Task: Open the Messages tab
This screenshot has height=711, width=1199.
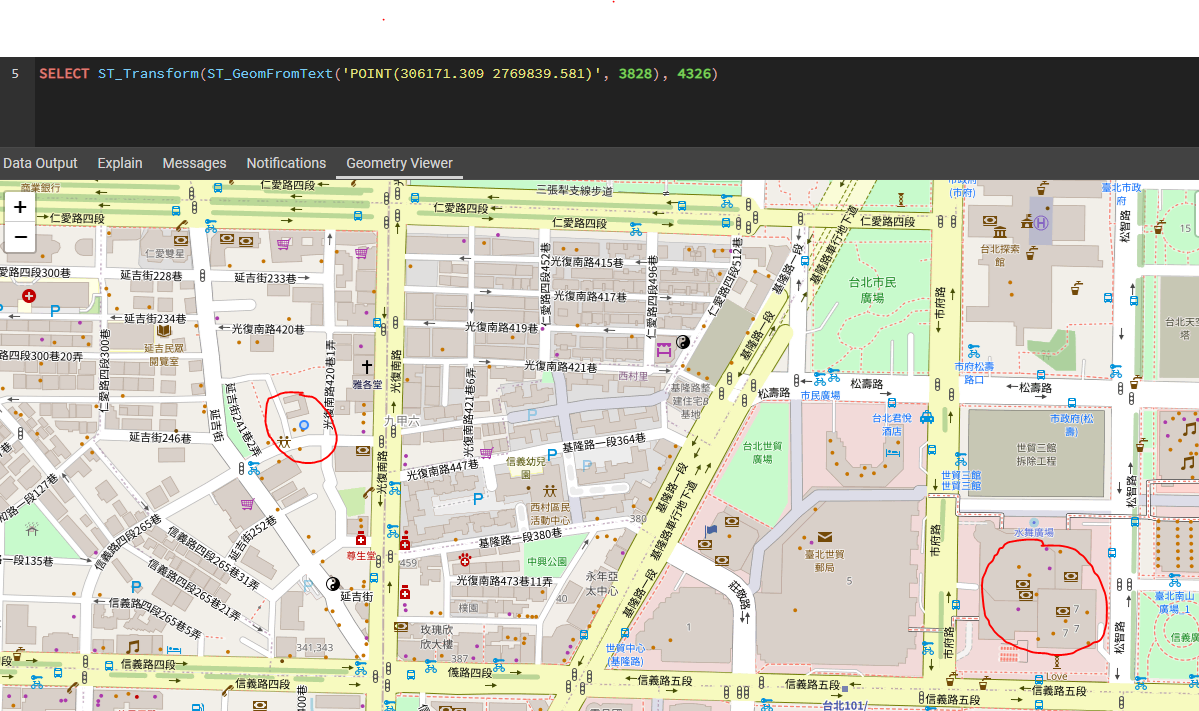Action: (x=194, y=163)
